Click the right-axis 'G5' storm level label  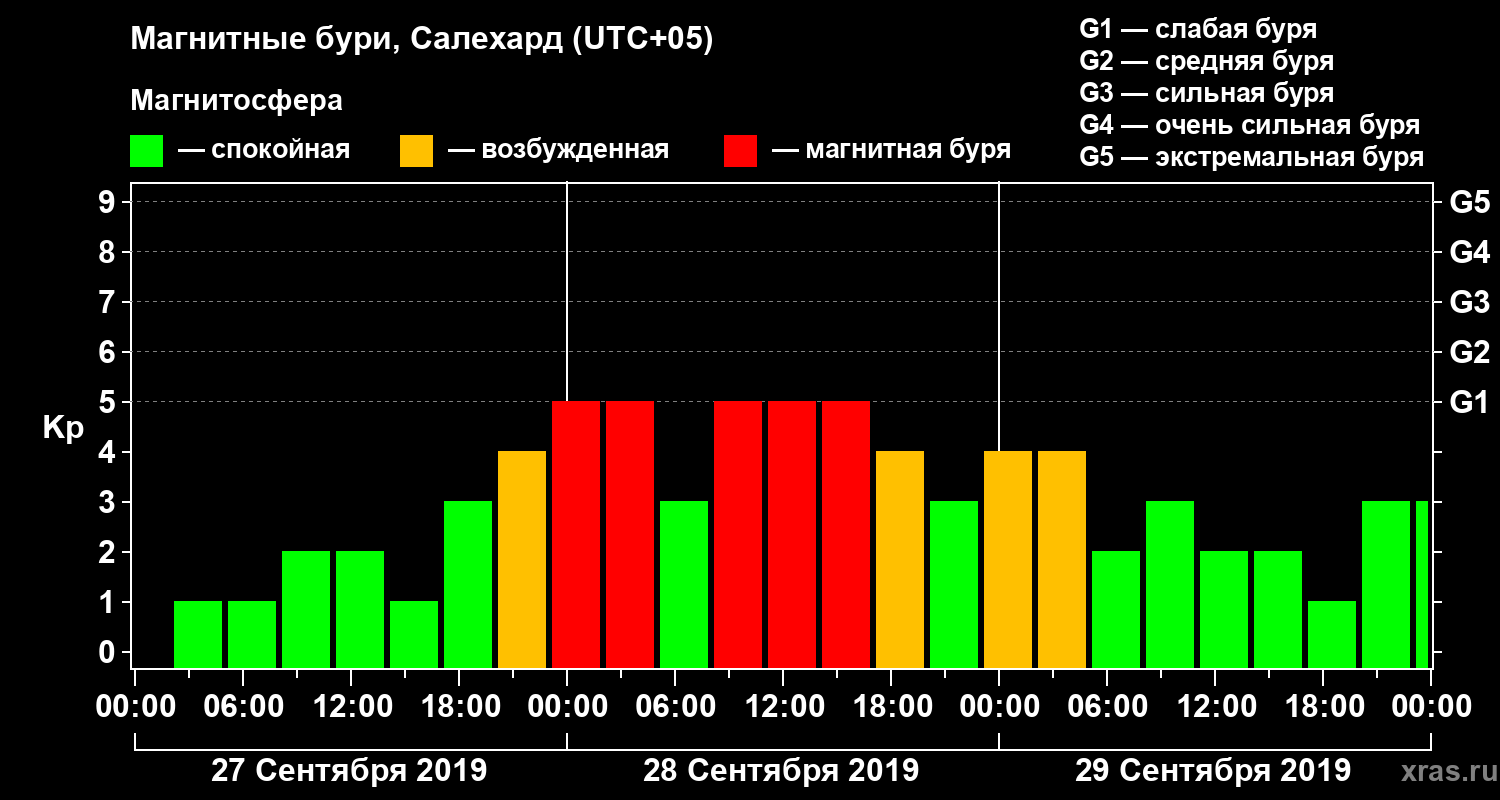point(1469,202)
